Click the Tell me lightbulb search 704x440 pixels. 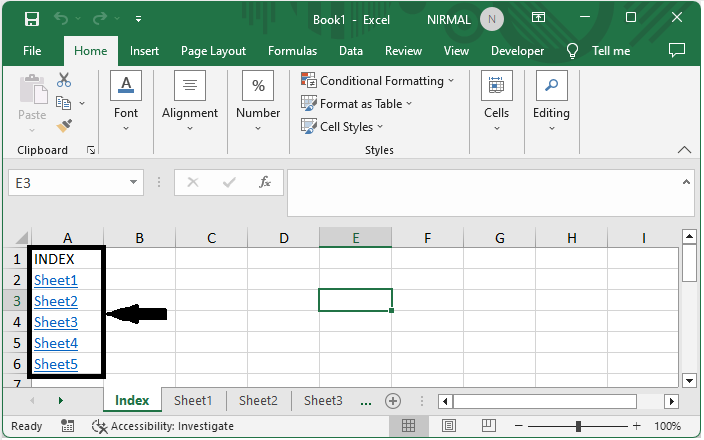572,51
